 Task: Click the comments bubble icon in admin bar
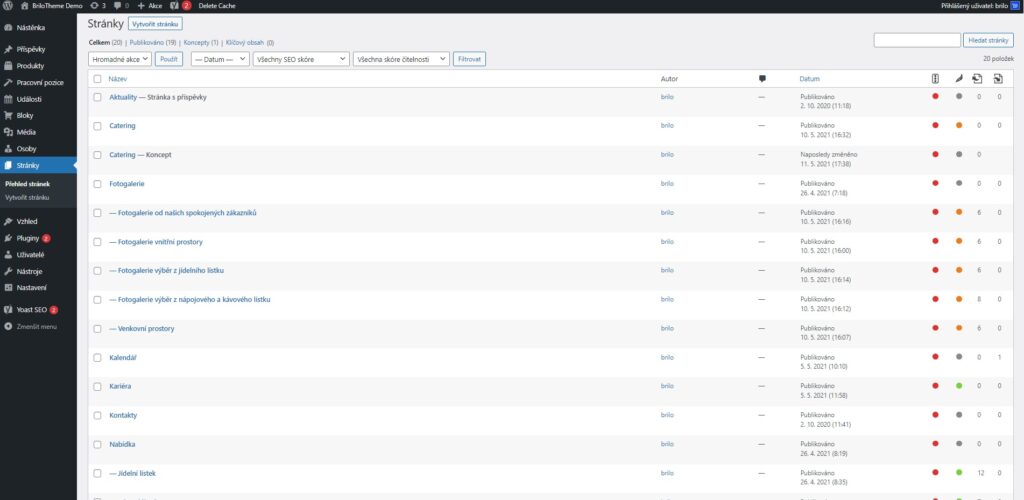[120, 6]
